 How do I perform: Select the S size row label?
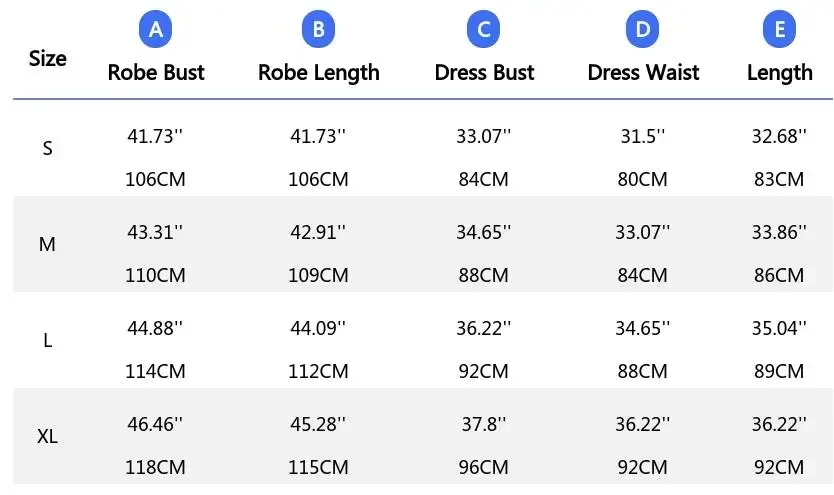47,148
